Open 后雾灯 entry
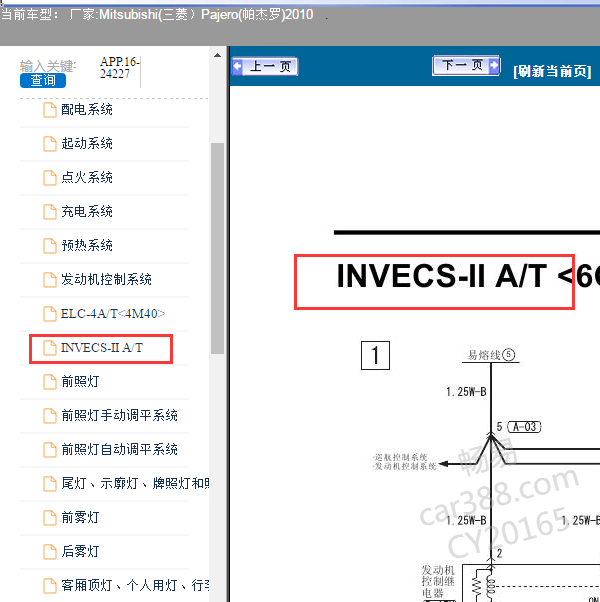Screen dimensions: 600x602 click(80, 551)
